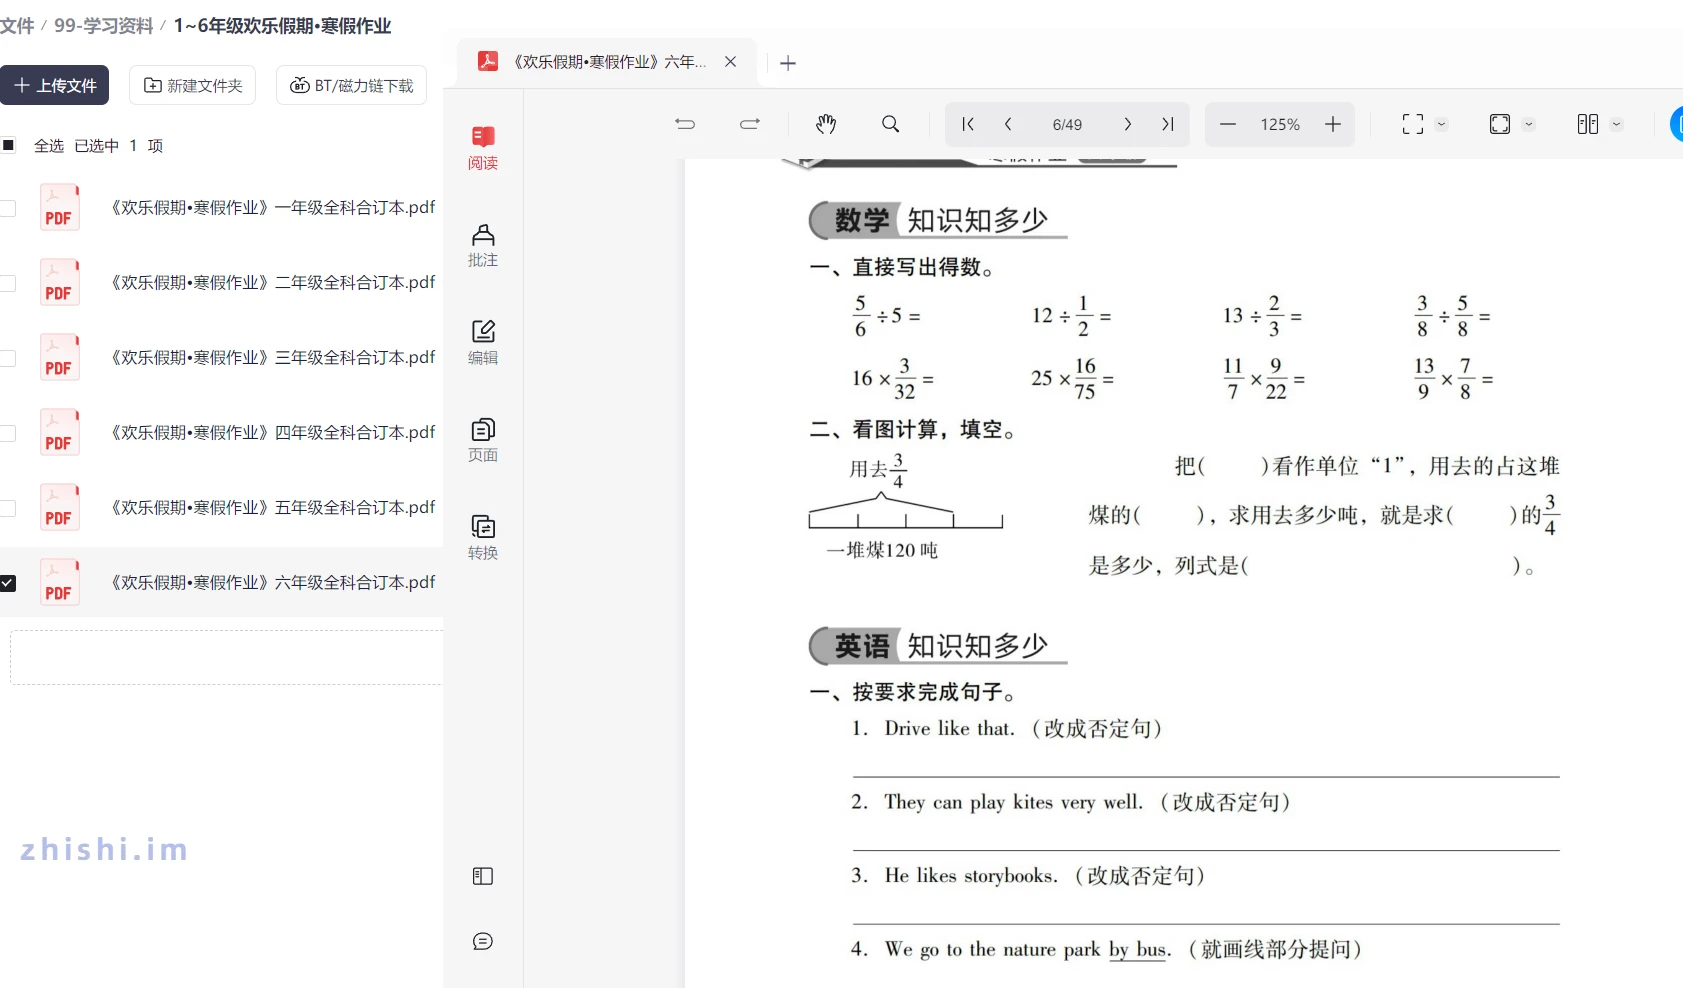Check the 五年级全科合订本 file checkbox
Screen dimensions: 1683x989
coord(8,508)
